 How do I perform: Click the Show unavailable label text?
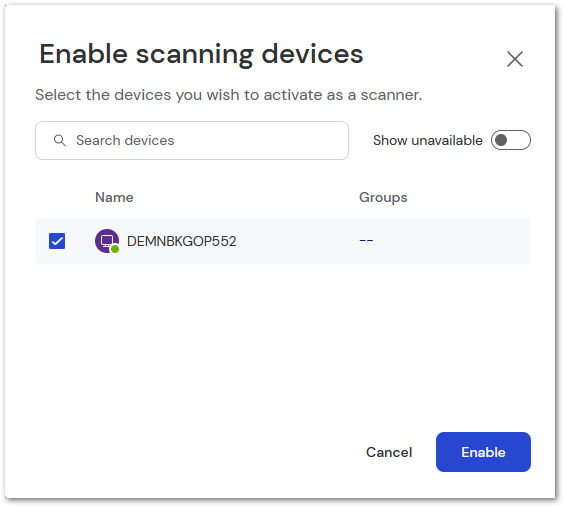point(427,140)
